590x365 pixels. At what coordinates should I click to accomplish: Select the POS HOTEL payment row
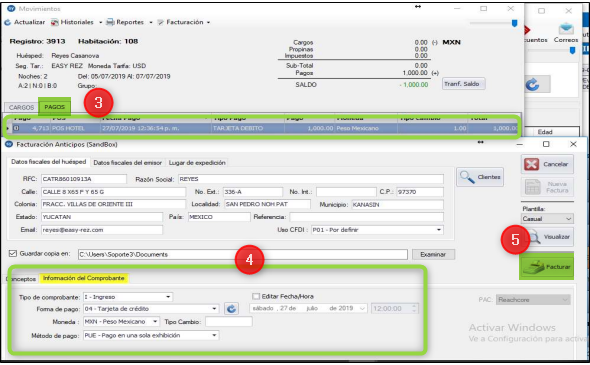[262, 128]
